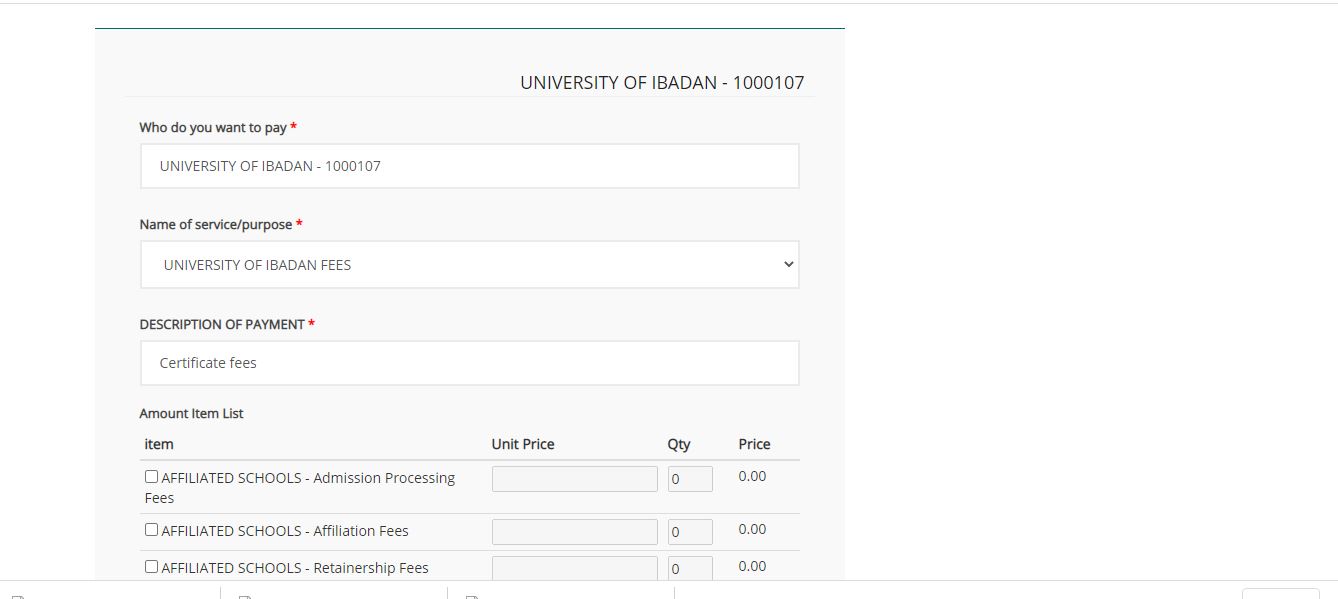Click the University of Ibadan page heading
This screenshot has width=1338, height=599.
[x=662, y=83]
